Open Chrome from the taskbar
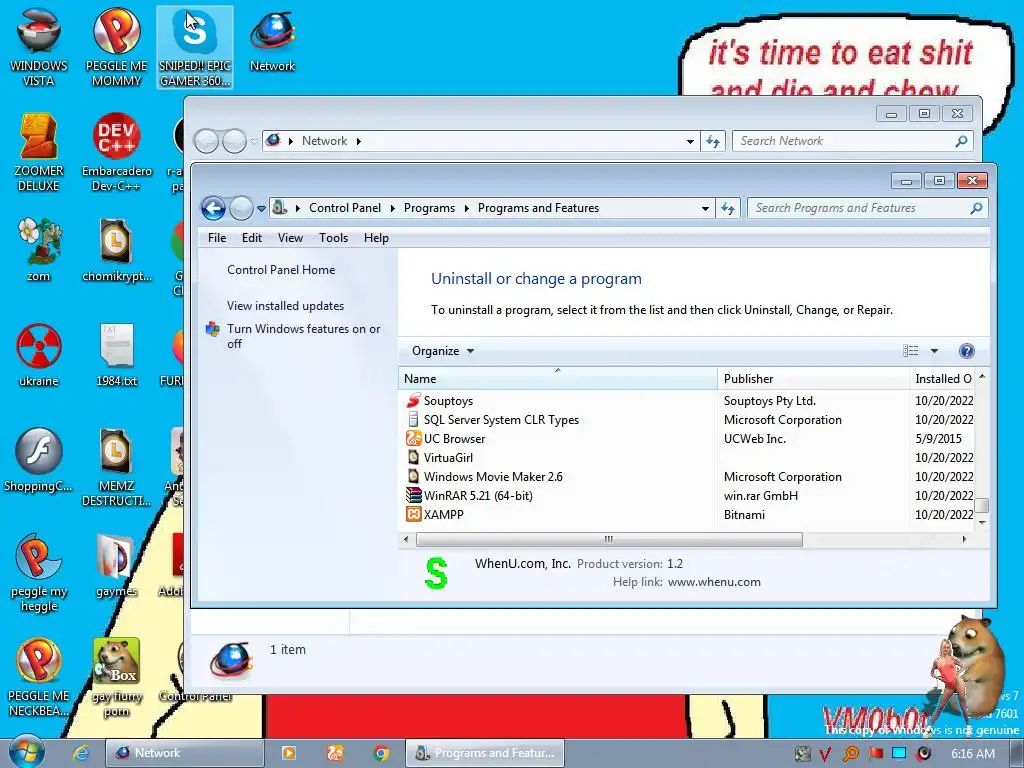This screenshot has width=1024, height=768. (x=381, y=753)
